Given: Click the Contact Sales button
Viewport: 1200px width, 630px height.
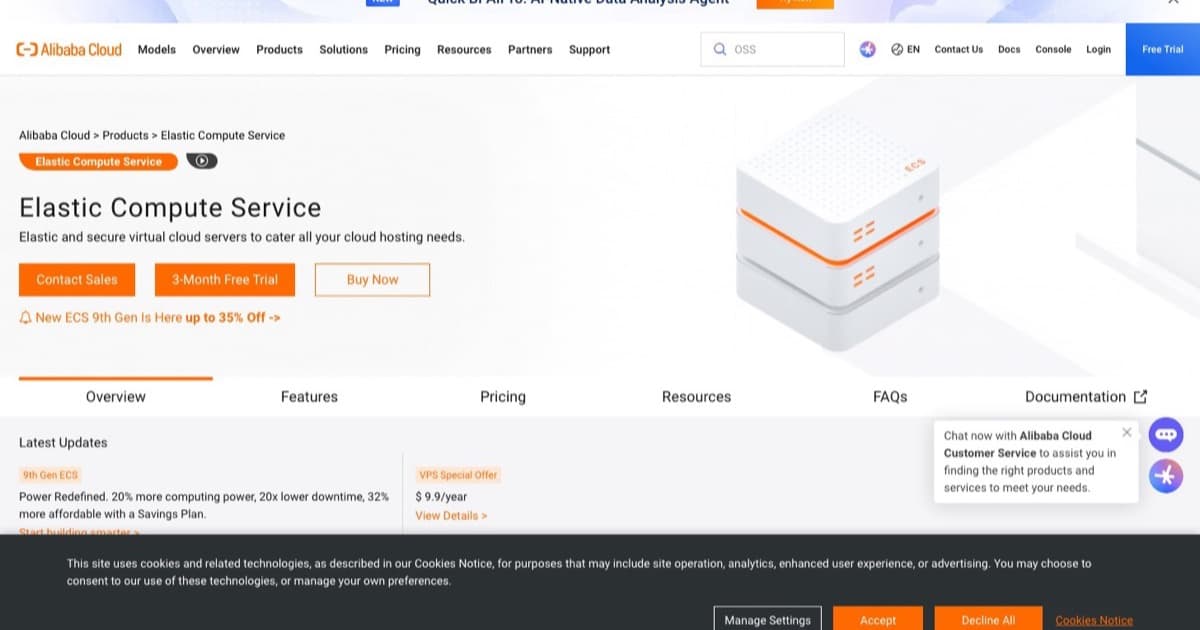Looking at the screenshot, I should coord(76,280).
